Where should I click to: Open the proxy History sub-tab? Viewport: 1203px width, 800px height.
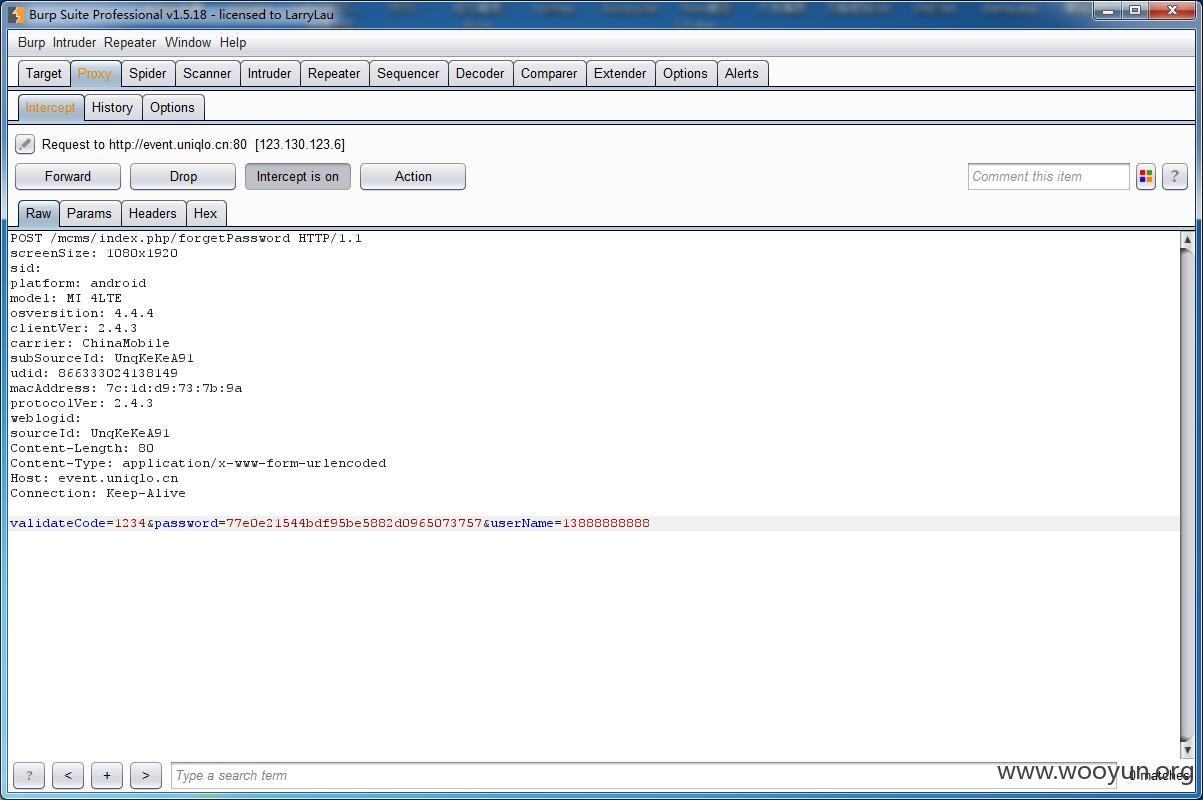point(112,108)
